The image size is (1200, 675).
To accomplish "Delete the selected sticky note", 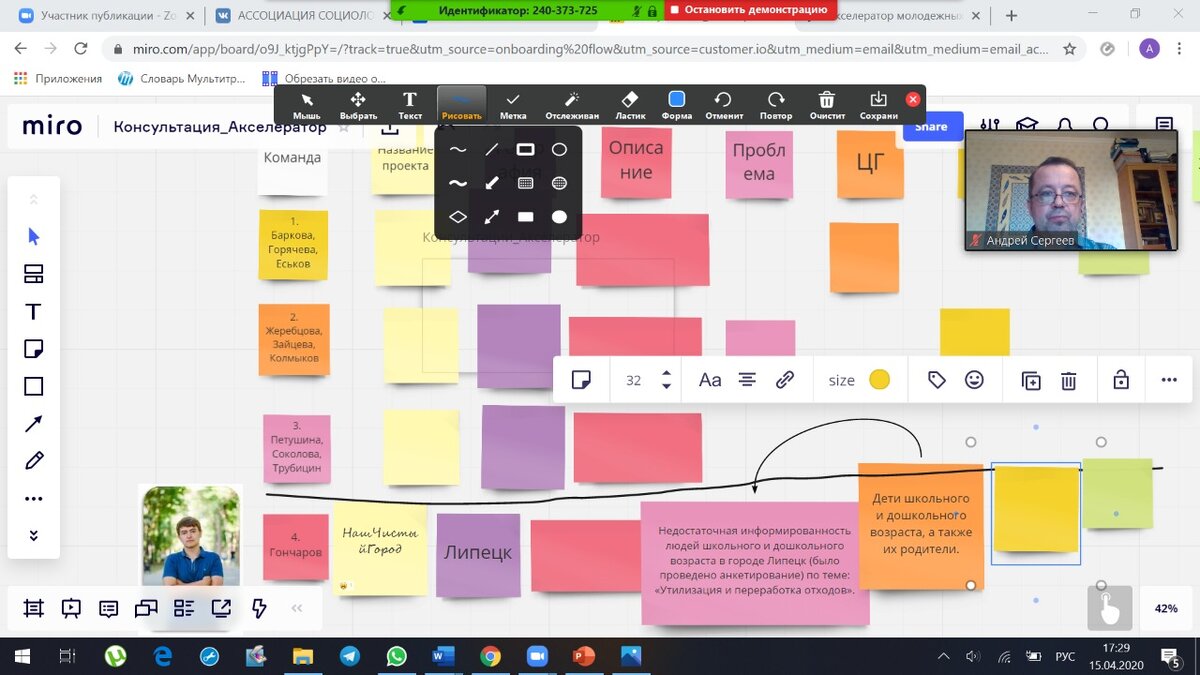I will 1068,380.
